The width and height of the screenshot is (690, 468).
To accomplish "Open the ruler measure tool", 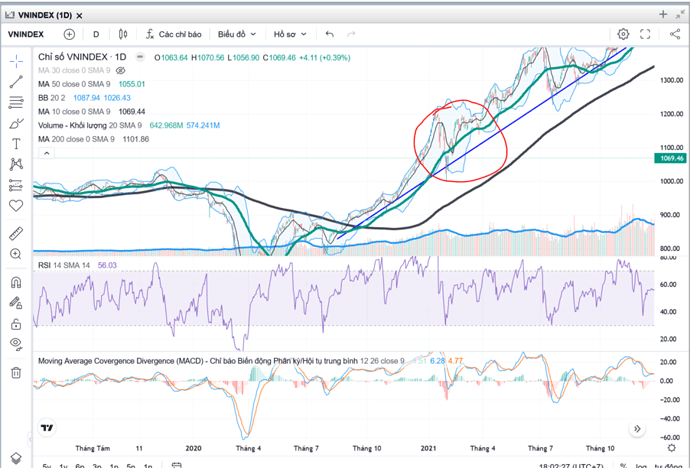I will click(16, 233).
